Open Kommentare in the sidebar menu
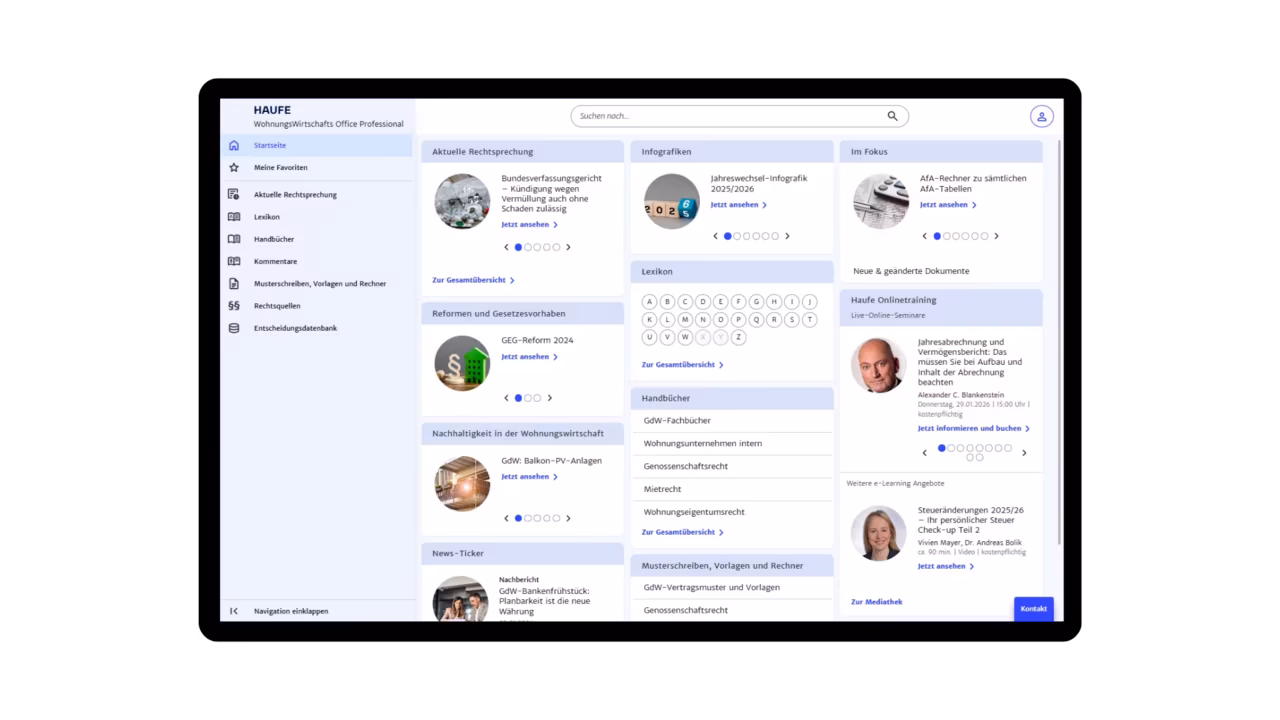This screenshot has width=1280, height=720. click(x=275, y=262)
